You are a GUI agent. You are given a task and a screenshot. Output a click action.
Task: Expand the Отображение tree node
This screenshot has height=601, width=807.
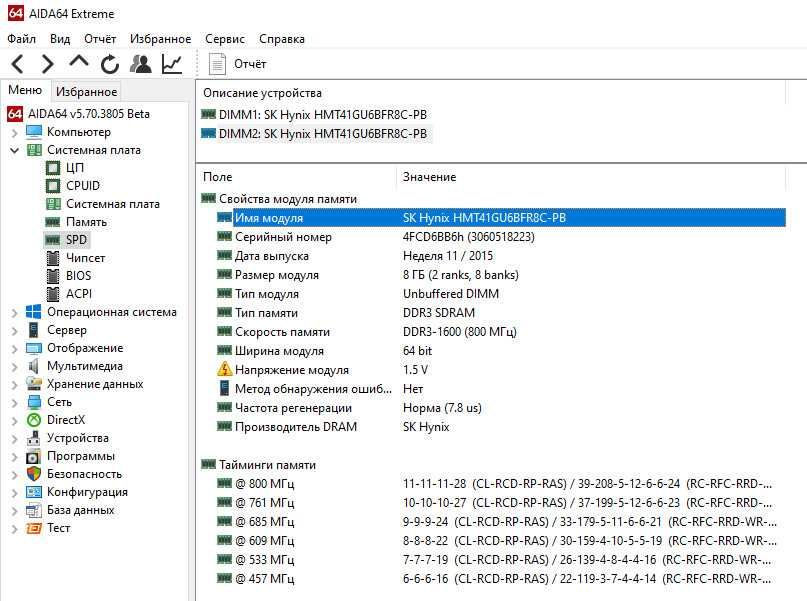[14, 349]
